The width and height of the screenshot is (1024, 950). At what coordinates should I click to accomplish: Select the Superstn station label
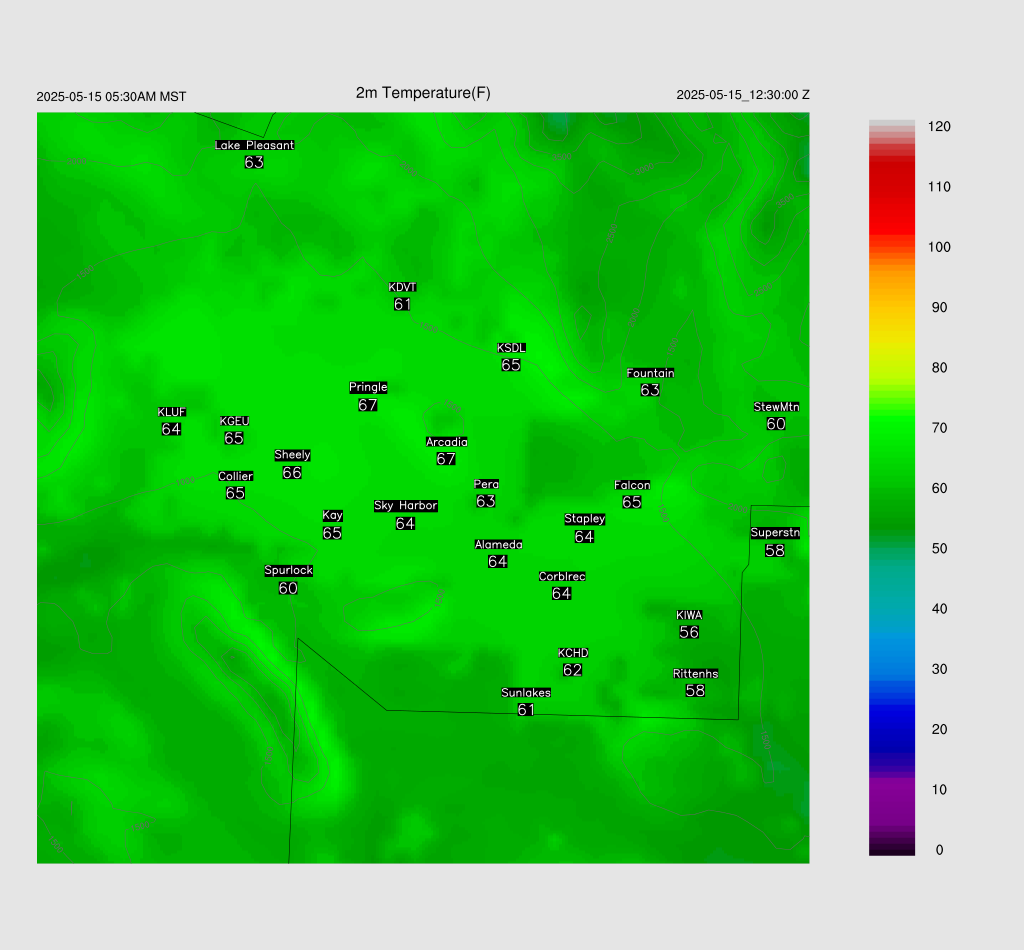click(x=775, y=533)
